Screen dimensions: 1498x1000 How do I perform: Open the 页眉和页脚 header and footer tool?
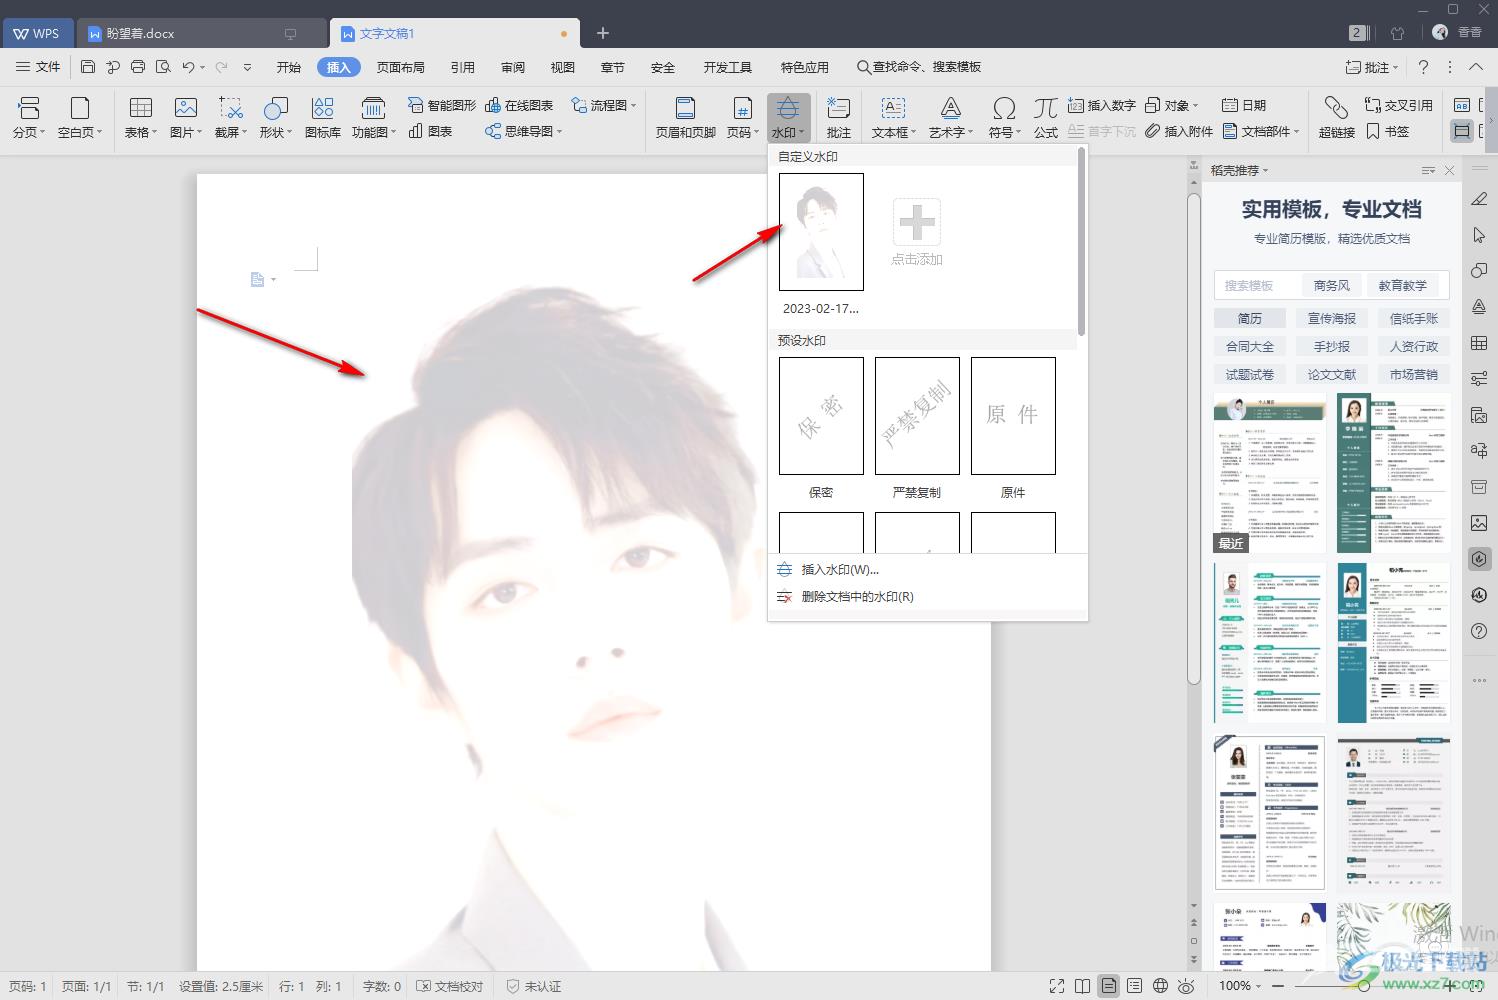tap(685, 117)
